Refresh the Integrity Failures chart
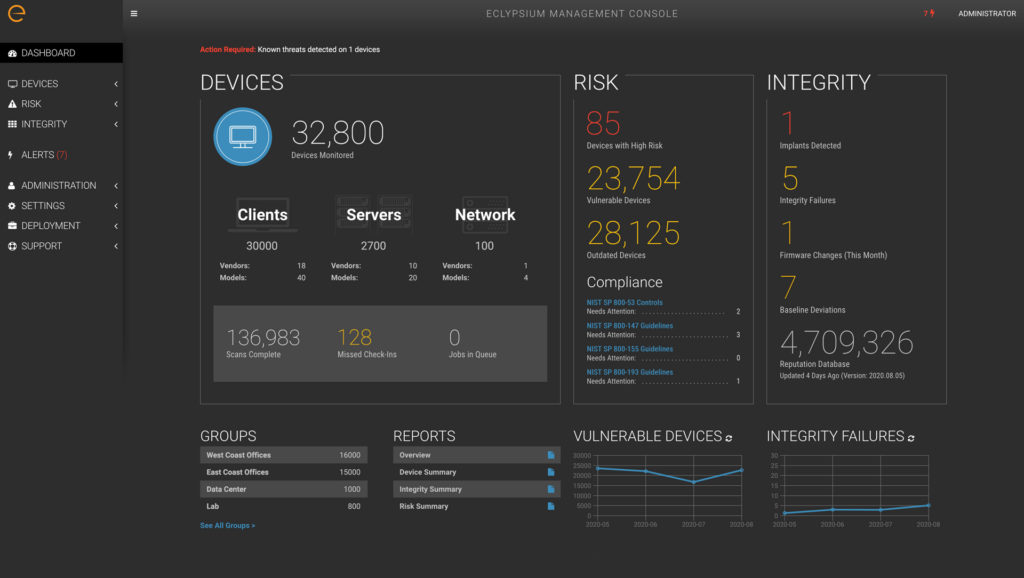This screenshot has height=578, width=1024. pos(911,438)
